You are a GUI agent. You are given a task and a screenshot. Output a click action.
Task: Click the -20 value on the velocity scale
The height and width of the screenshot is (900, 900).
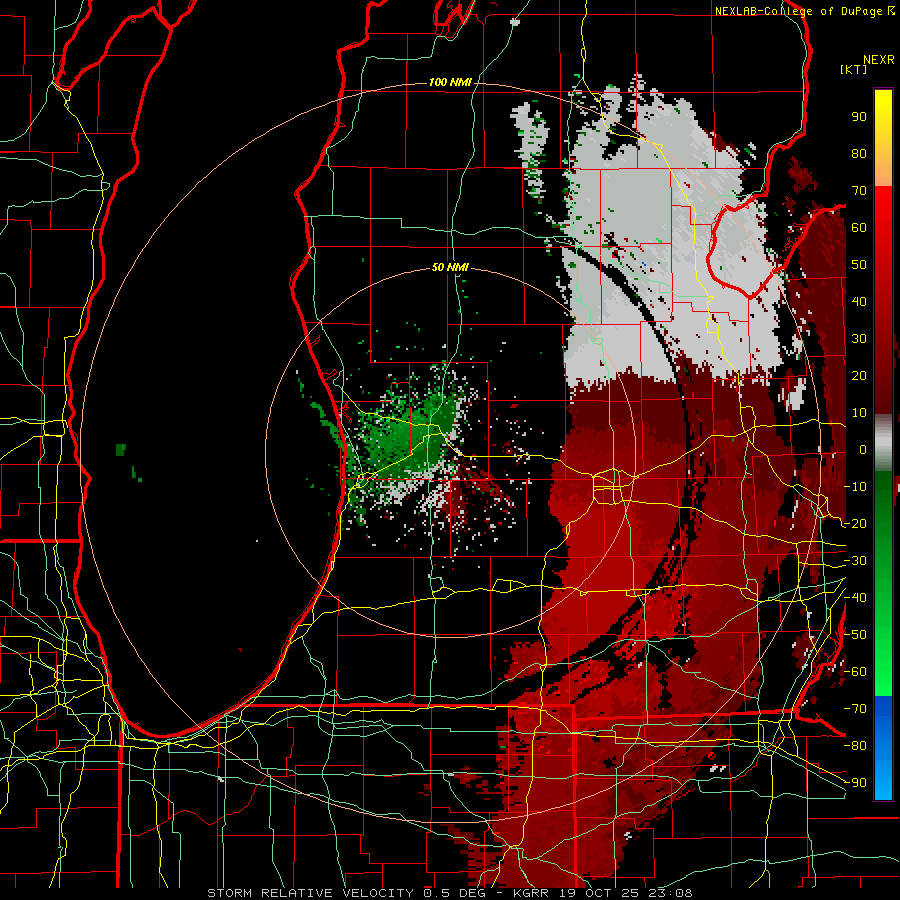click(x=855, y=523)
